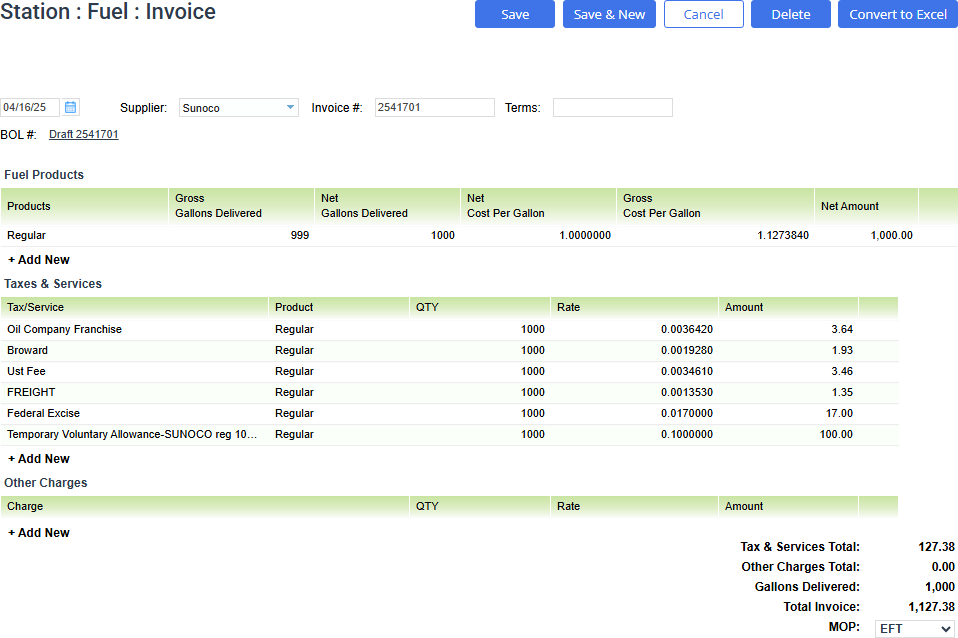Add new row under Taxes & Services
Image resolution: width=958 pixels, height=638 pixels.
point(39,459)
